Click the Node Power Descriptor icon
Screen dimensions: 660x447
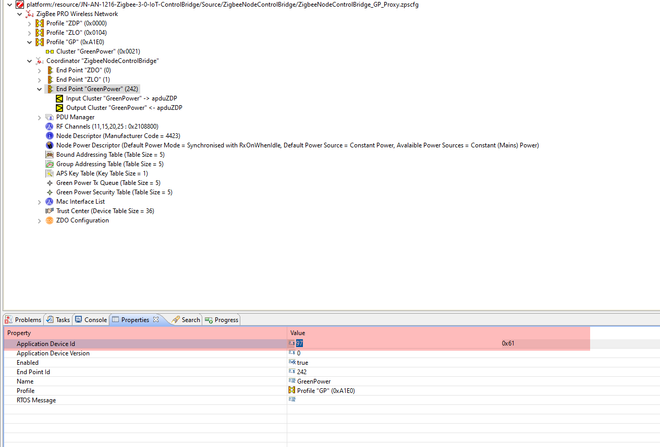coord(50,145)
